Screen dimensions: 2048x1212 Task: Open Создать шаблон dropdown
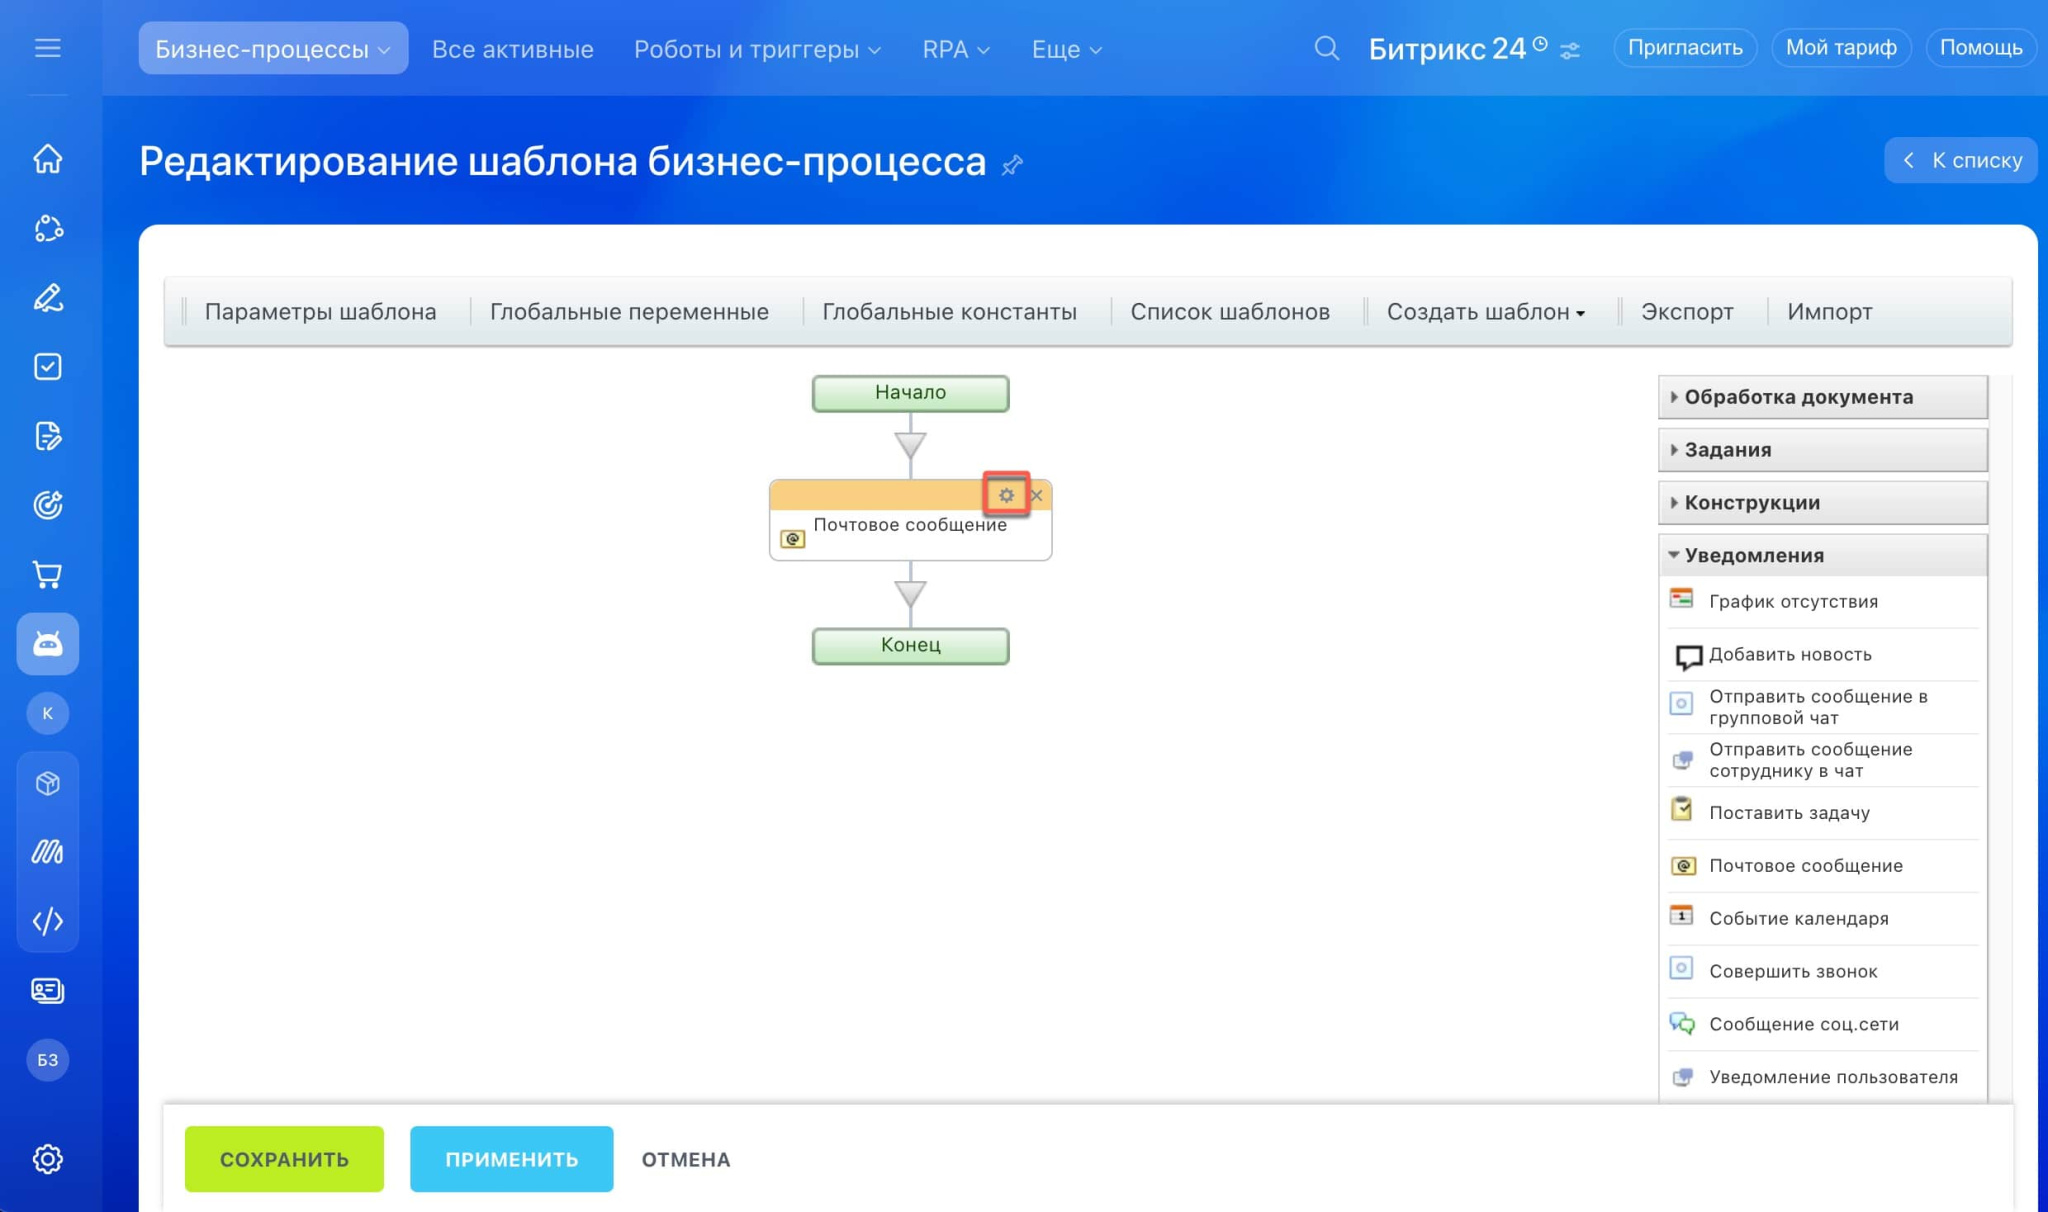(1486, 312)
